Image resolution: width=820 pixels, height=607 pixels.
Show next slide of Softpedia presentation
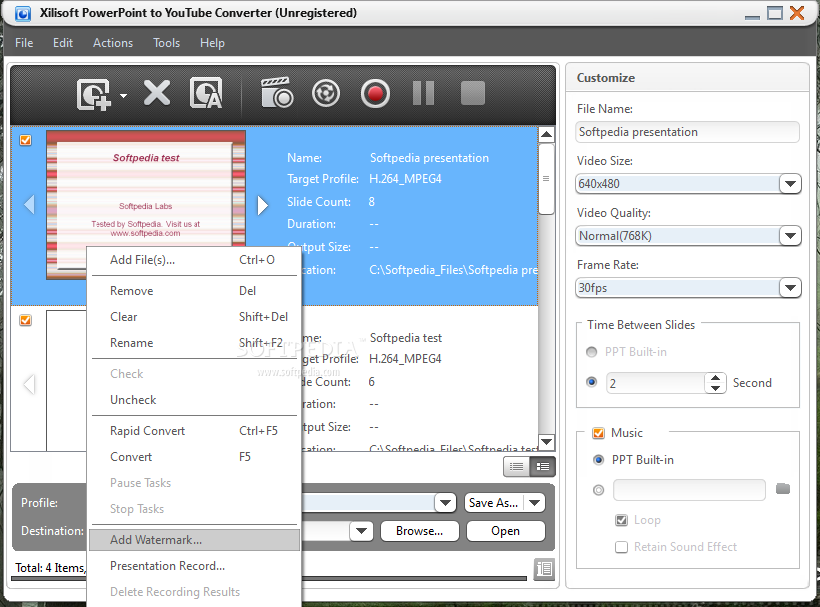(x=263, y=205)
